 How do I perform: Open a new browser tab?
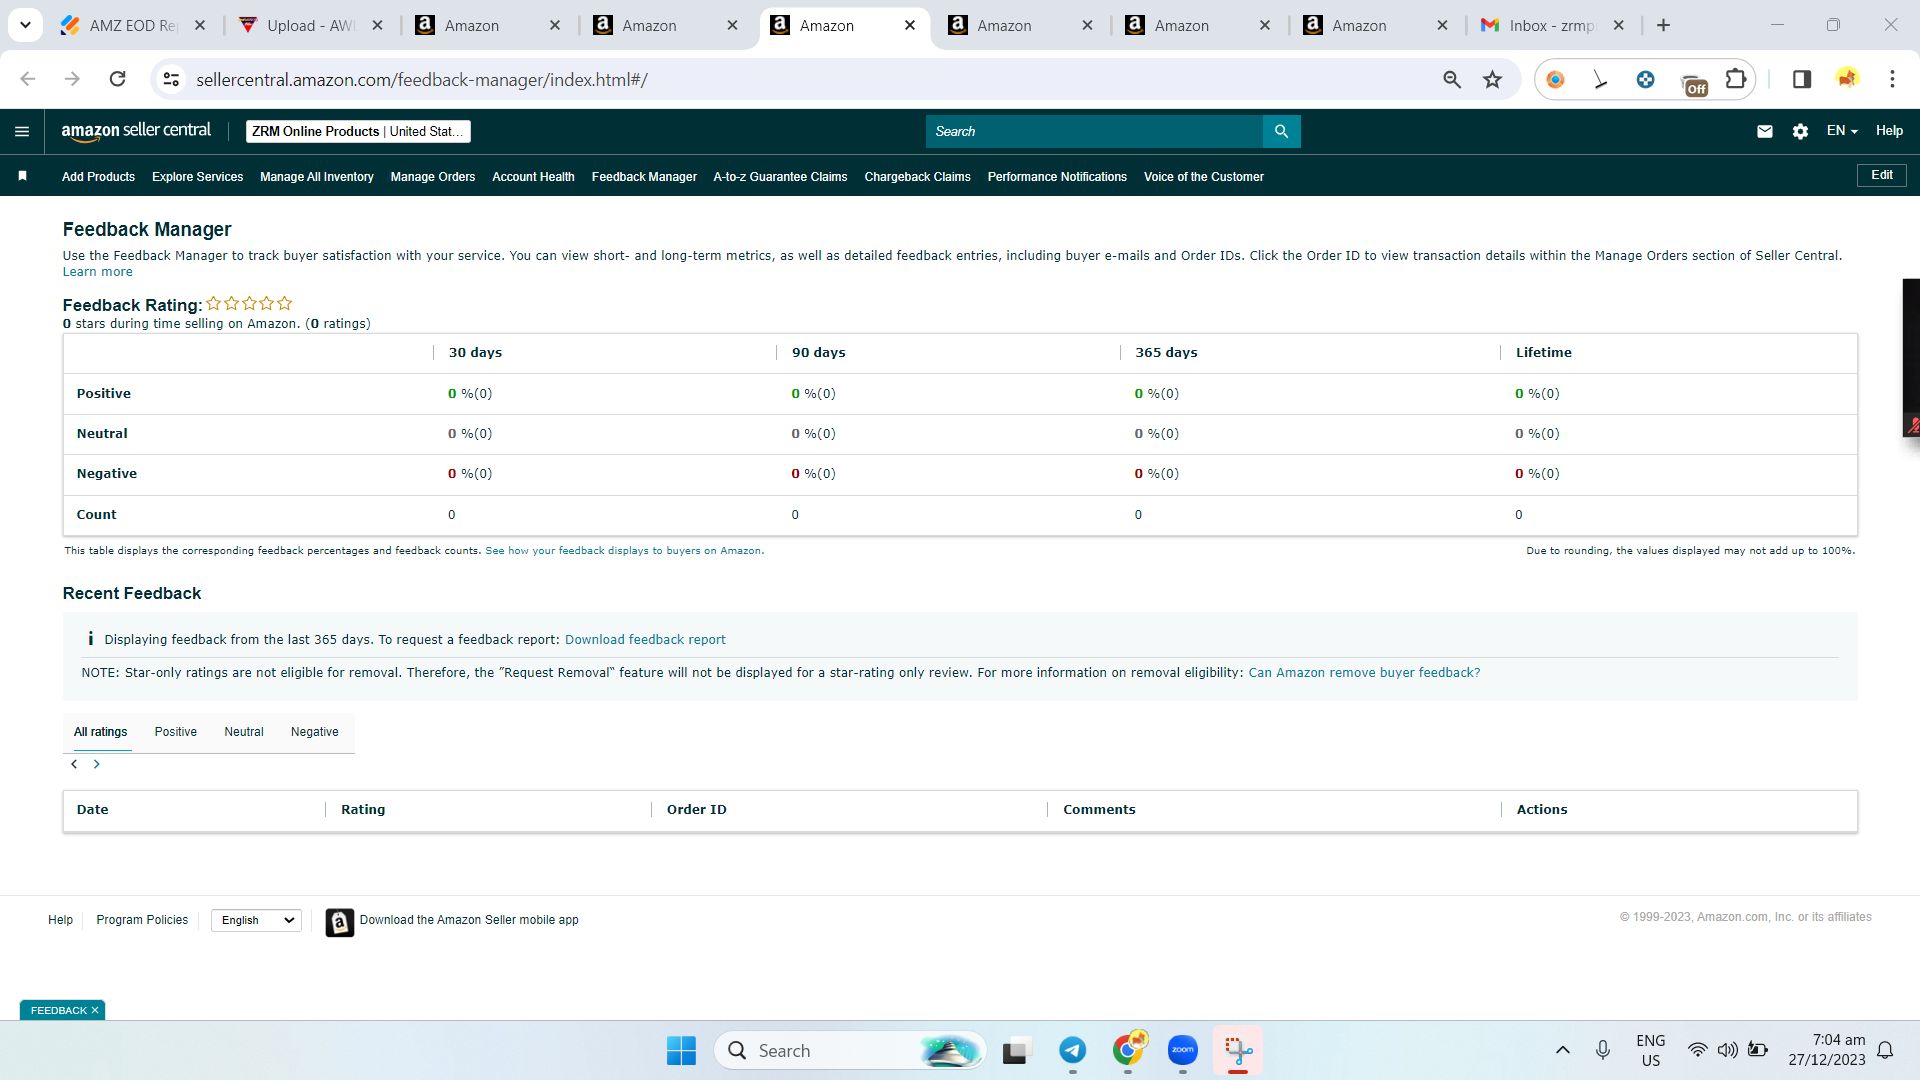click(x=1663, y=25)
